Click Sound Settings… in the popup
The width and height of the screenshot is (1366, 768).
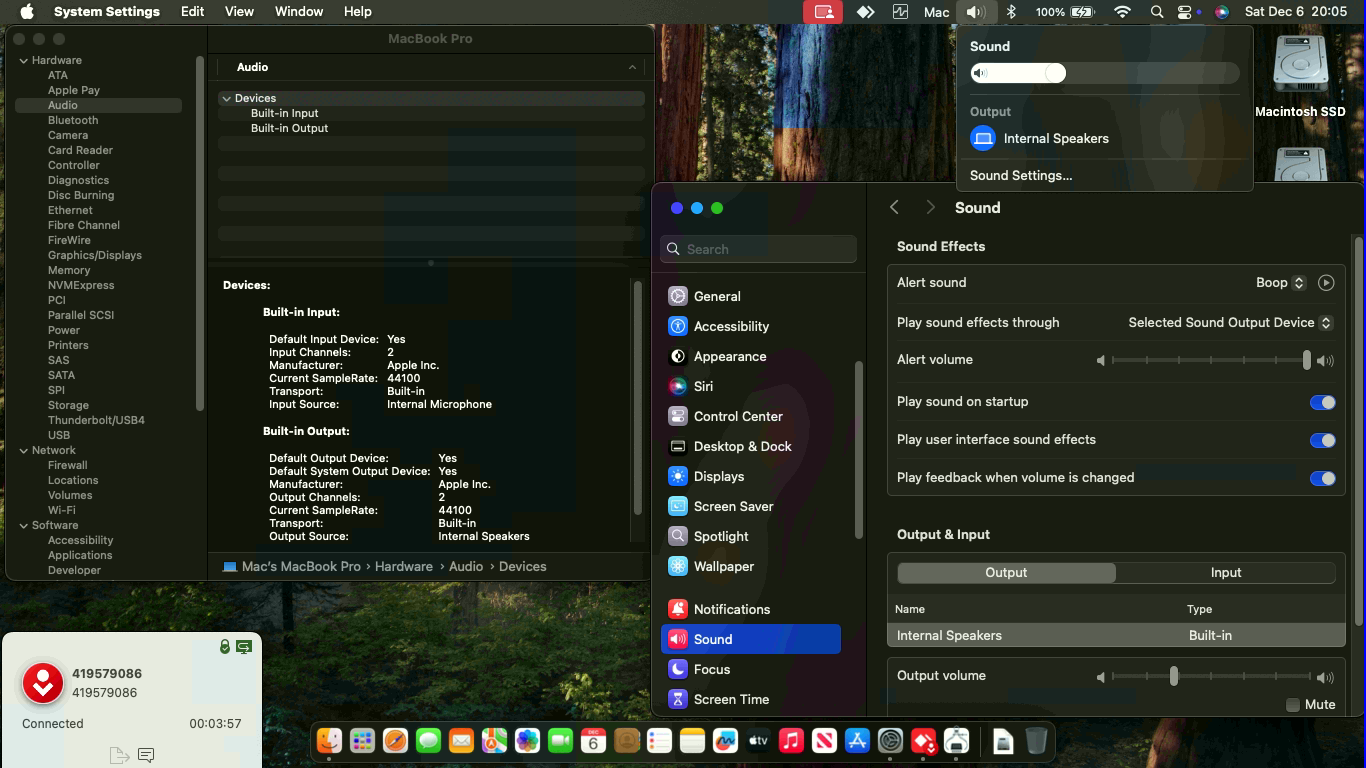coord(1020,175)
